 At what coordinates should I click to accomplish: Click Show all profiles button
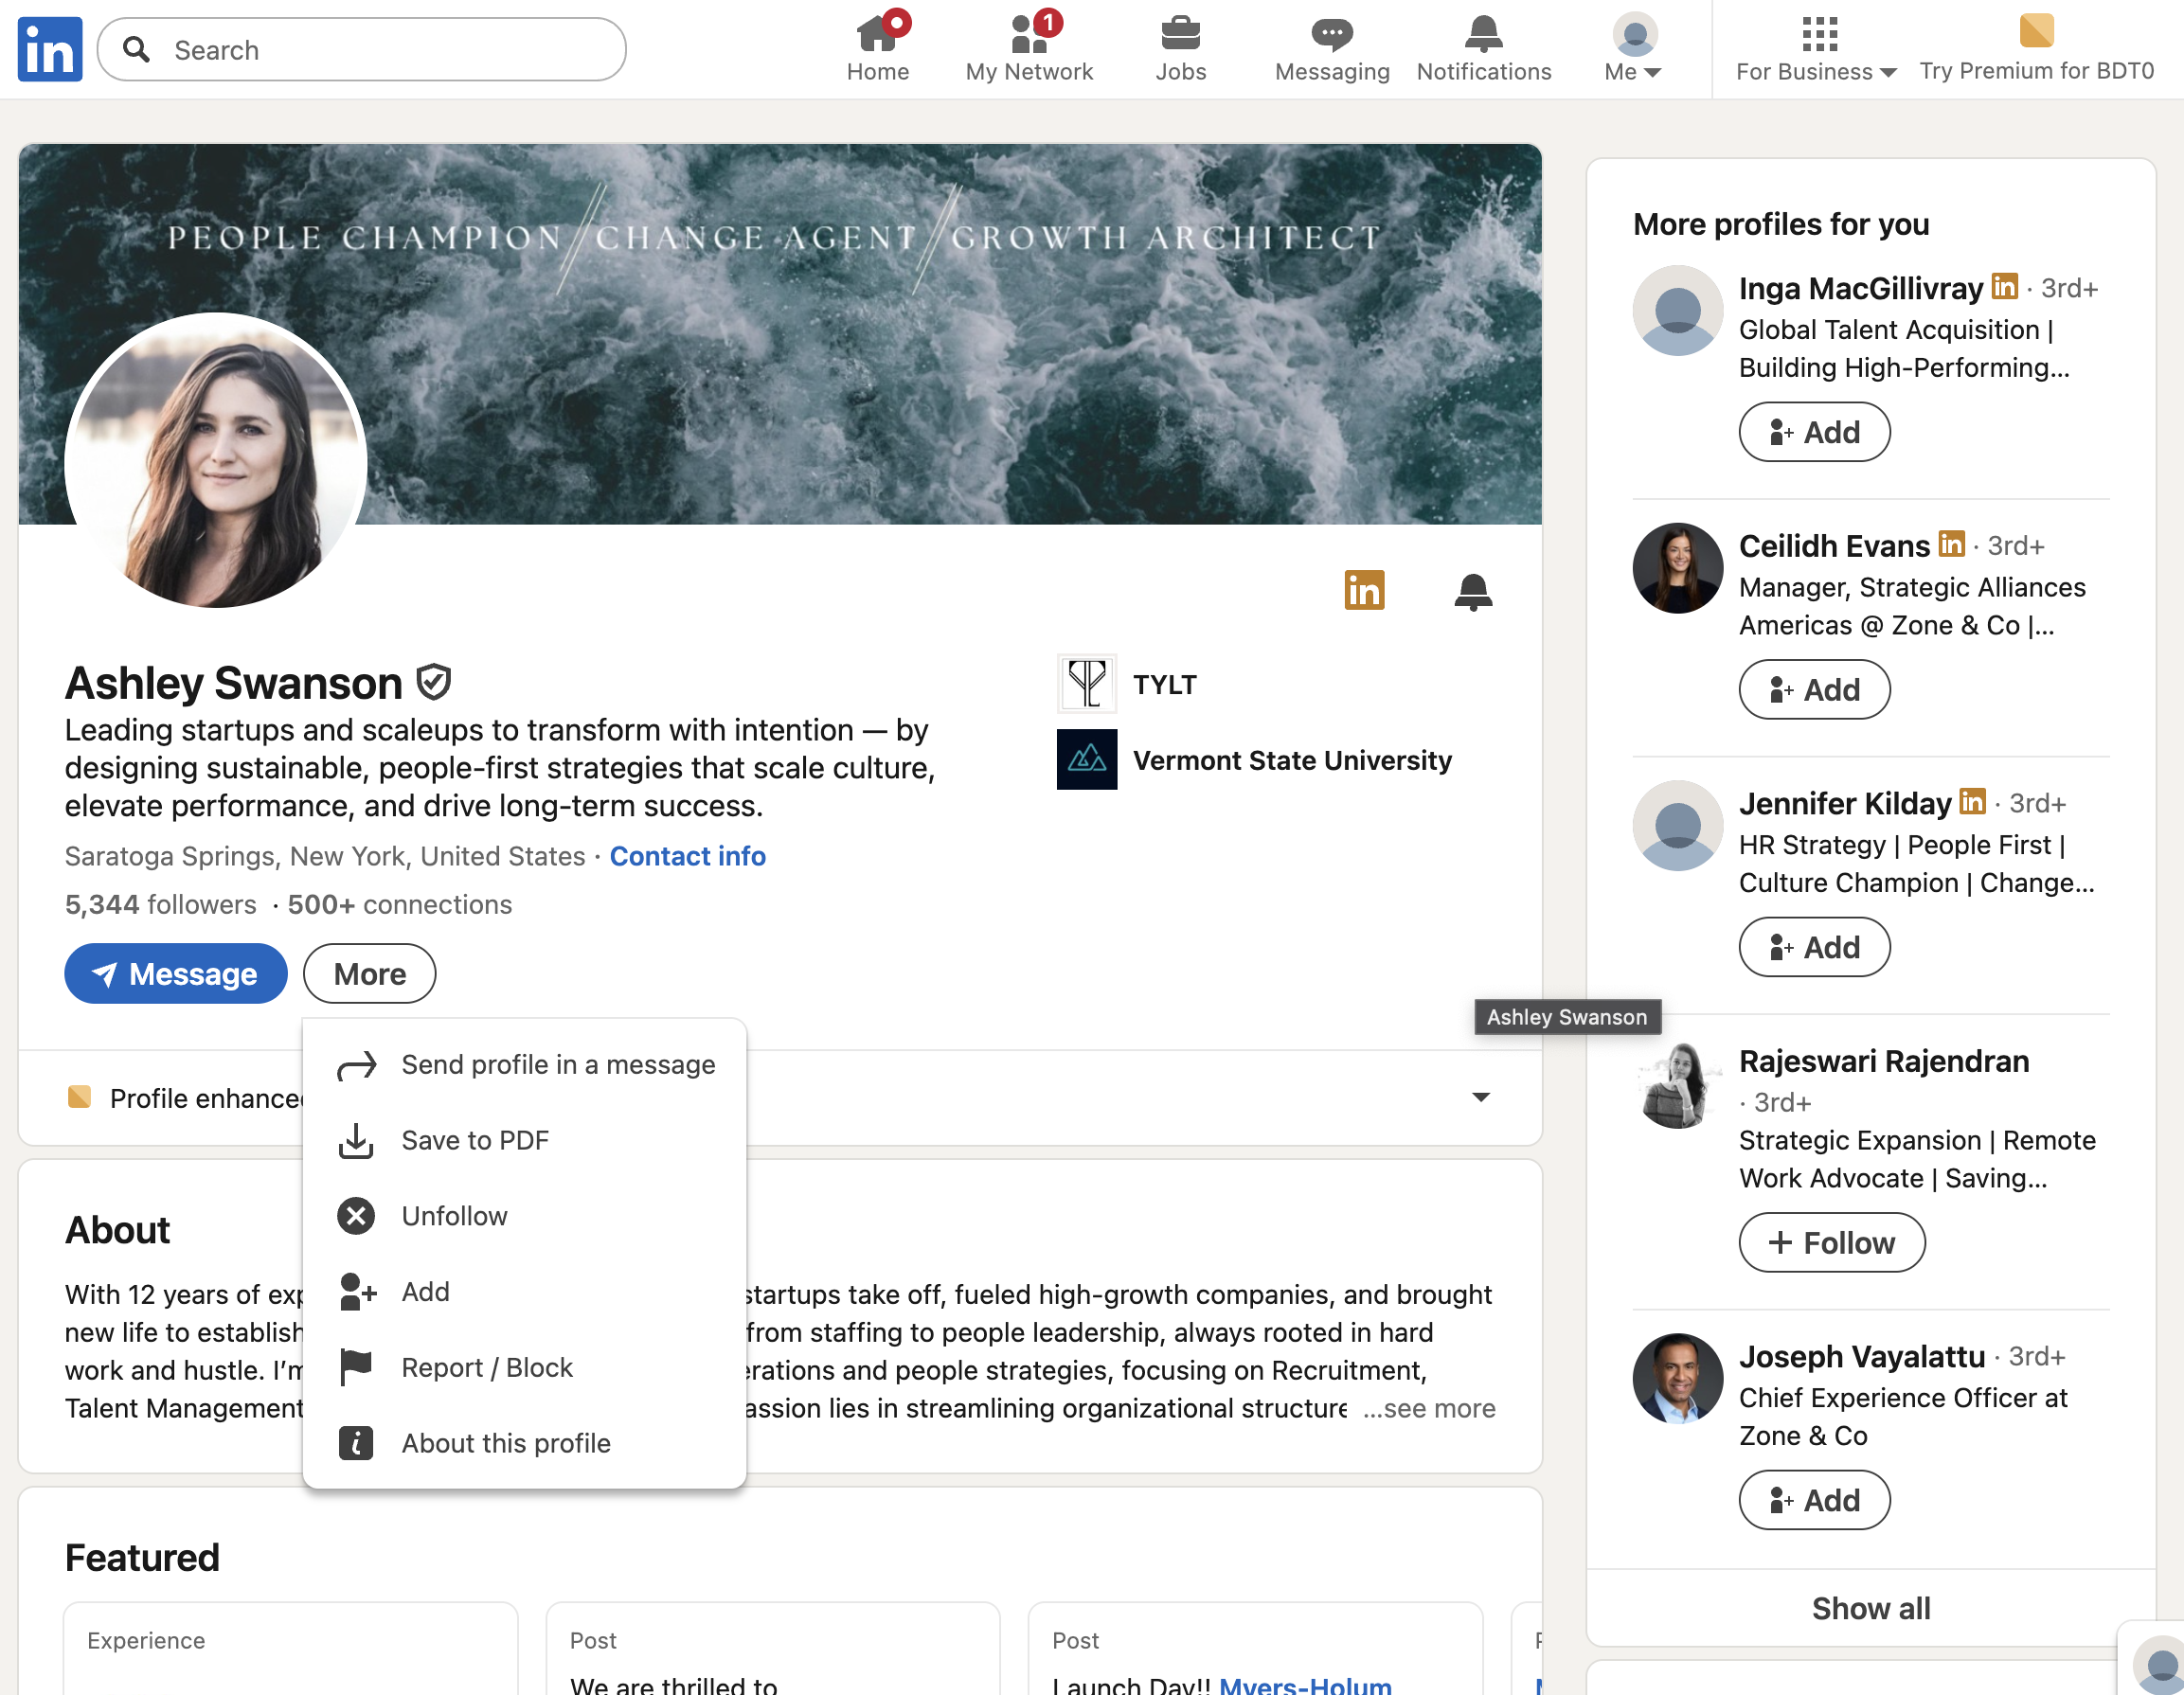(1871, 1608)
